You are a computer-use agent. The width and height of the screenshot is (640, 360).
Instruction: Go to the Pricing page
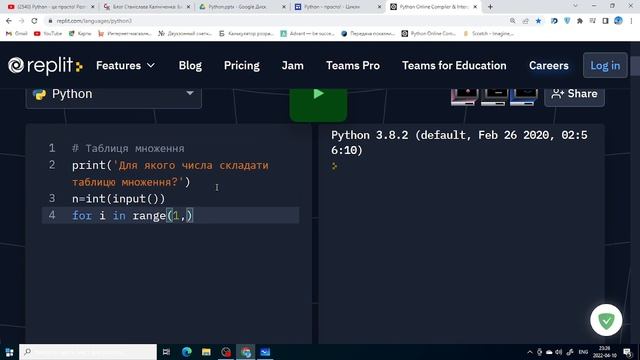point(242,66)
